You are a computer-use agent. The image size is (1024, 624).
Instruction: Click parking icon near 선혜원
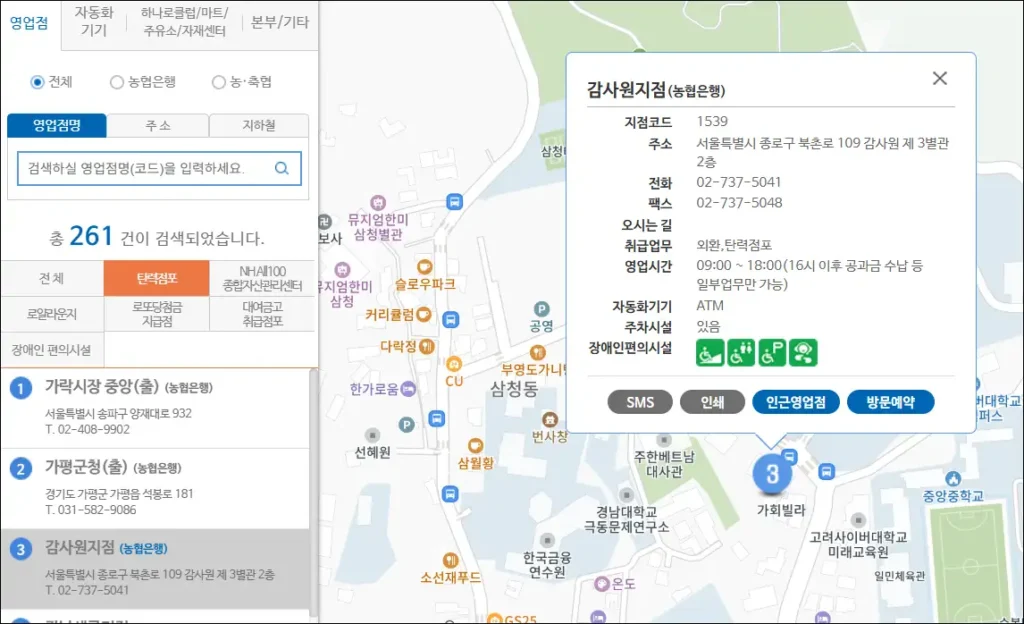pyautogui.click(x=406, y=425)
